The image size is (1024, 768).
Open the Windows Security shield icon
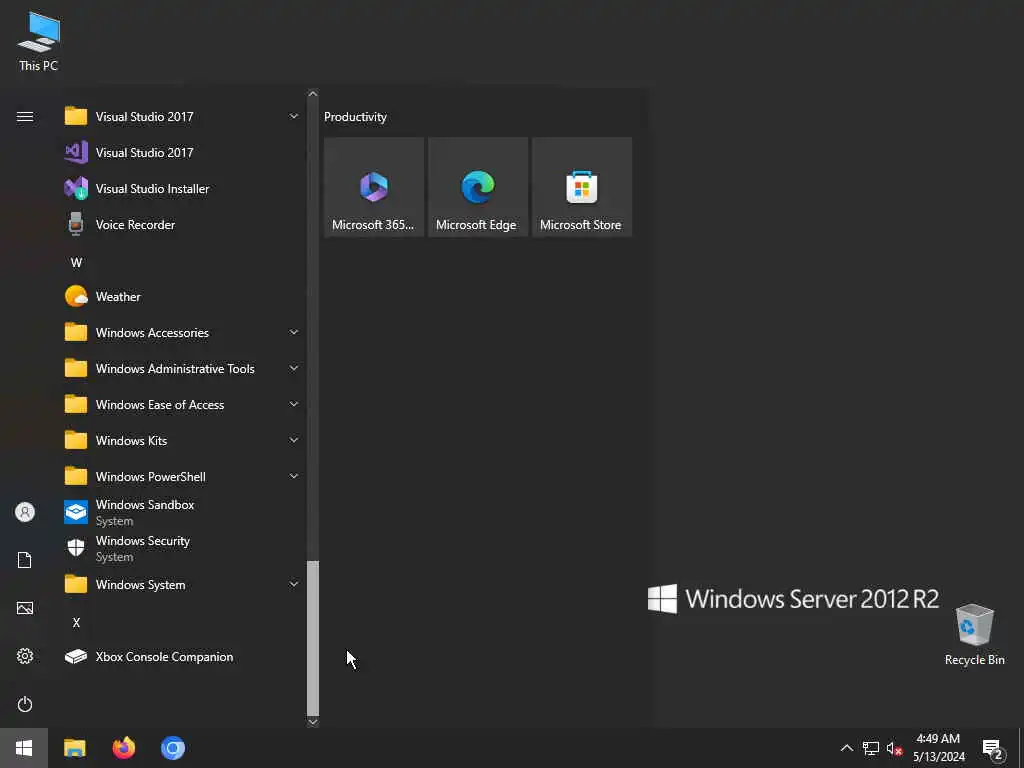76,548
